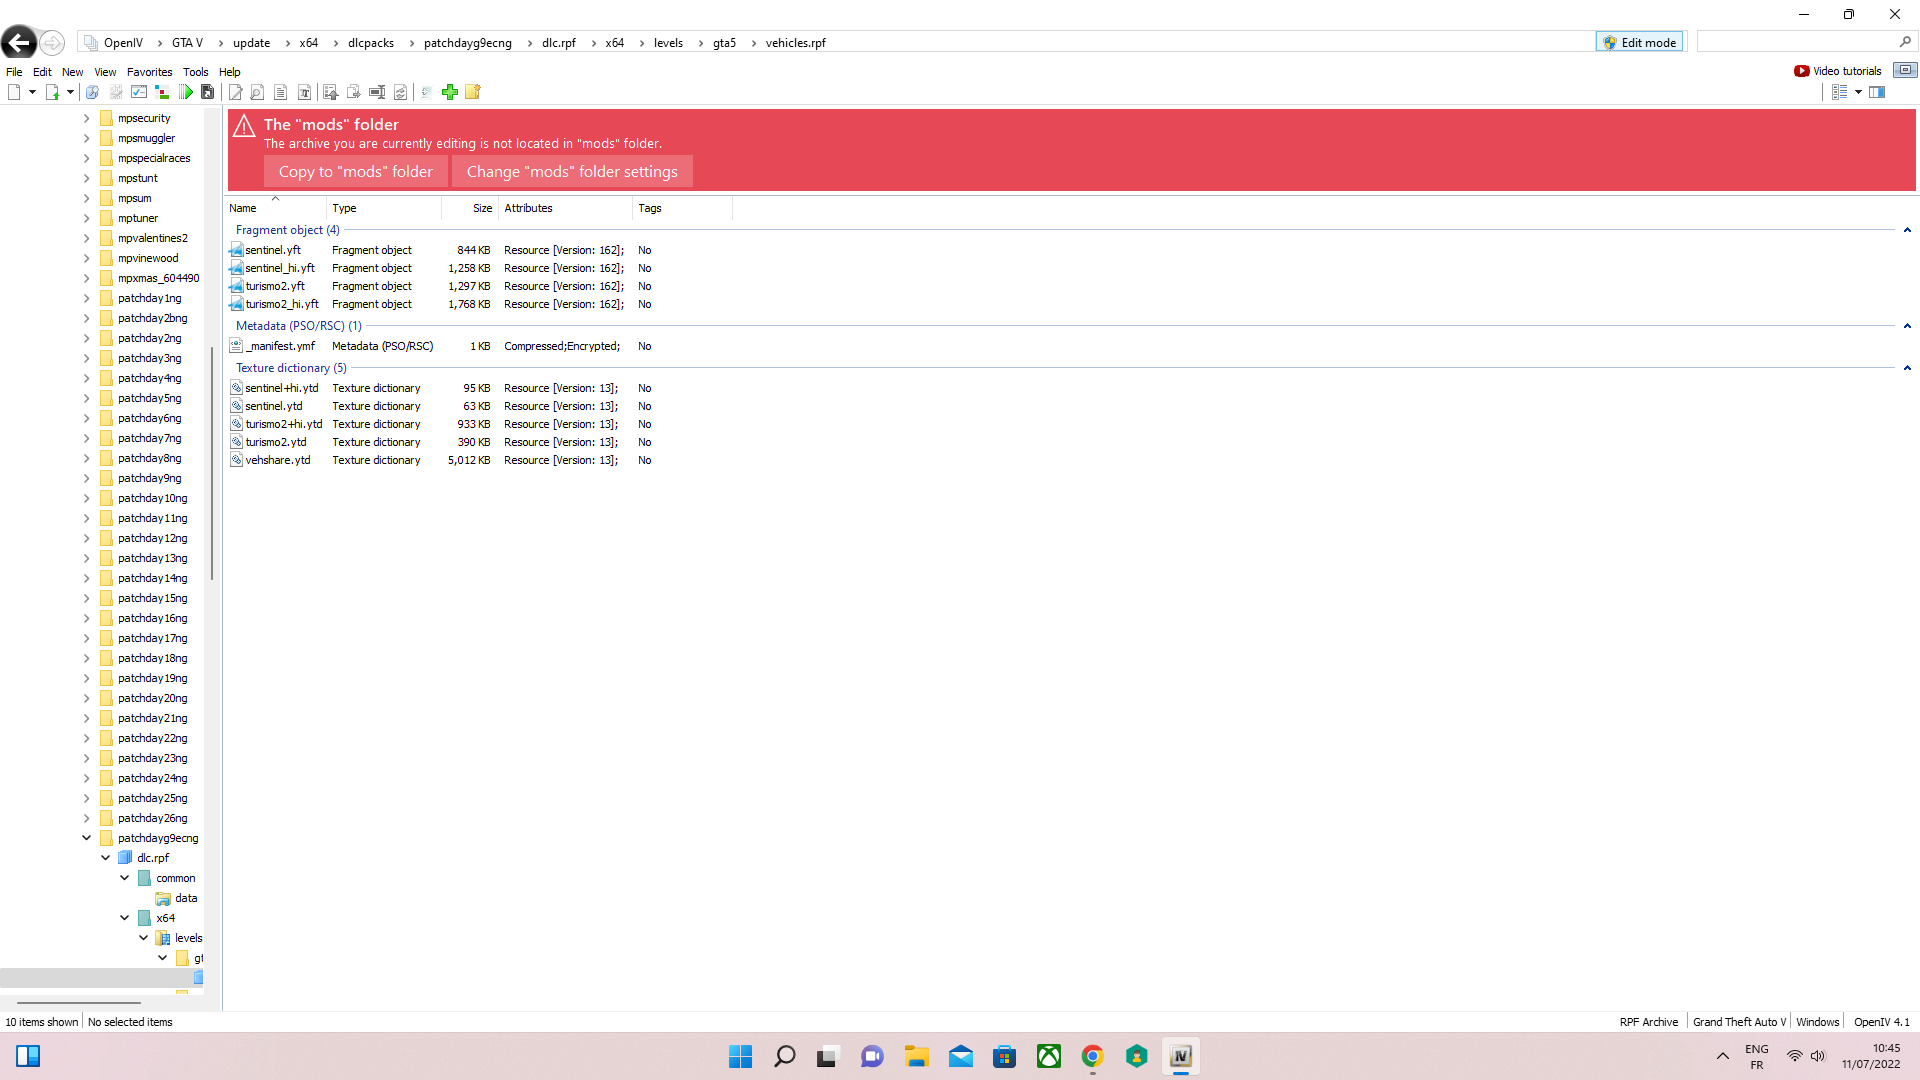
Task: Collapse the Fragment object group
Action: click(x=1907, y=230)
